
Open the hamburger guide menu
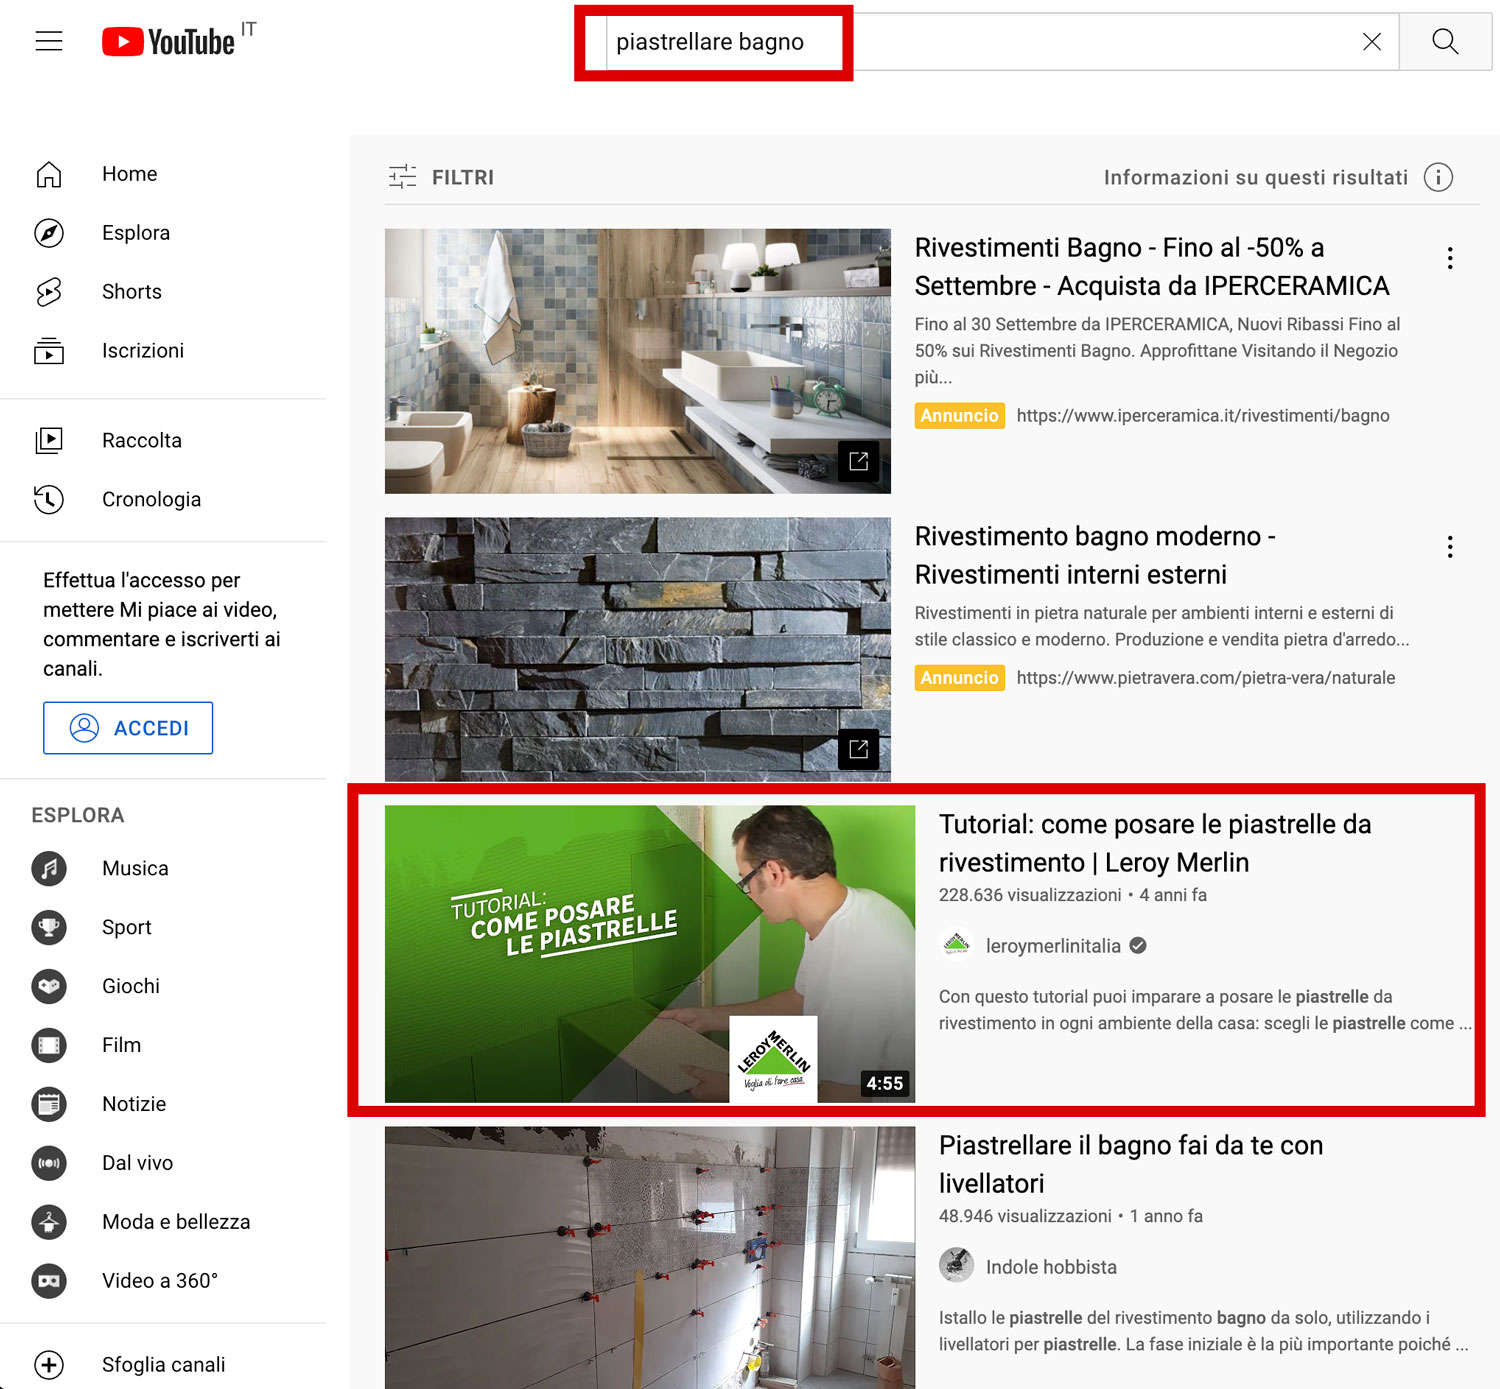49,41
